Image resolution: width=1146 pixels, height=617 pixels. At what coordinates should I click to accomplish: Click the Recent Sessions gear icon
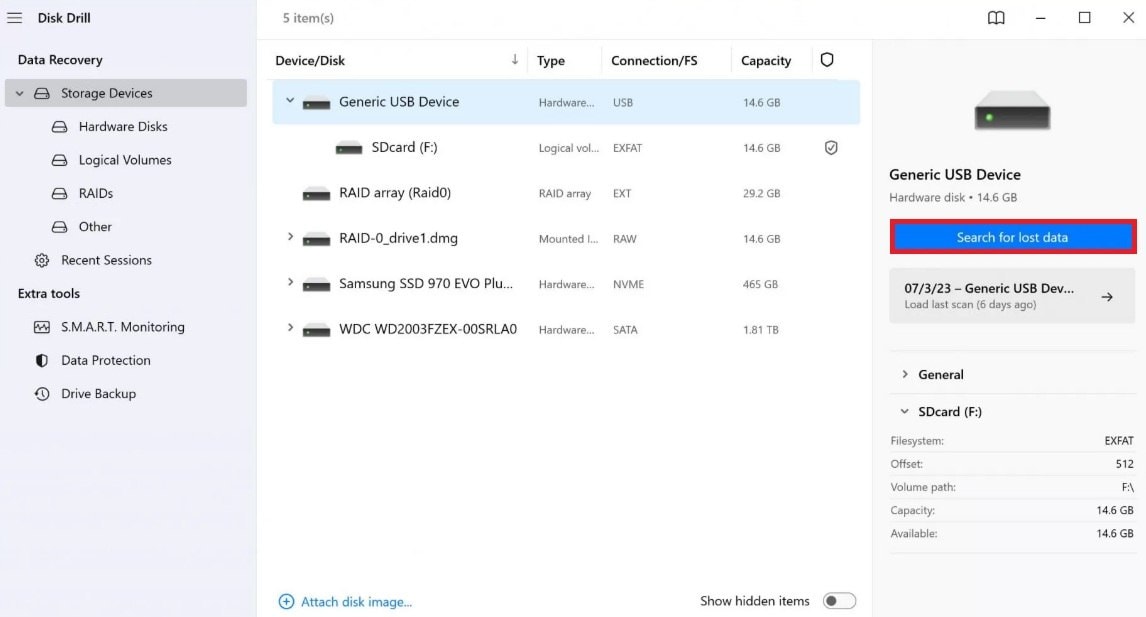click(42, 260)
